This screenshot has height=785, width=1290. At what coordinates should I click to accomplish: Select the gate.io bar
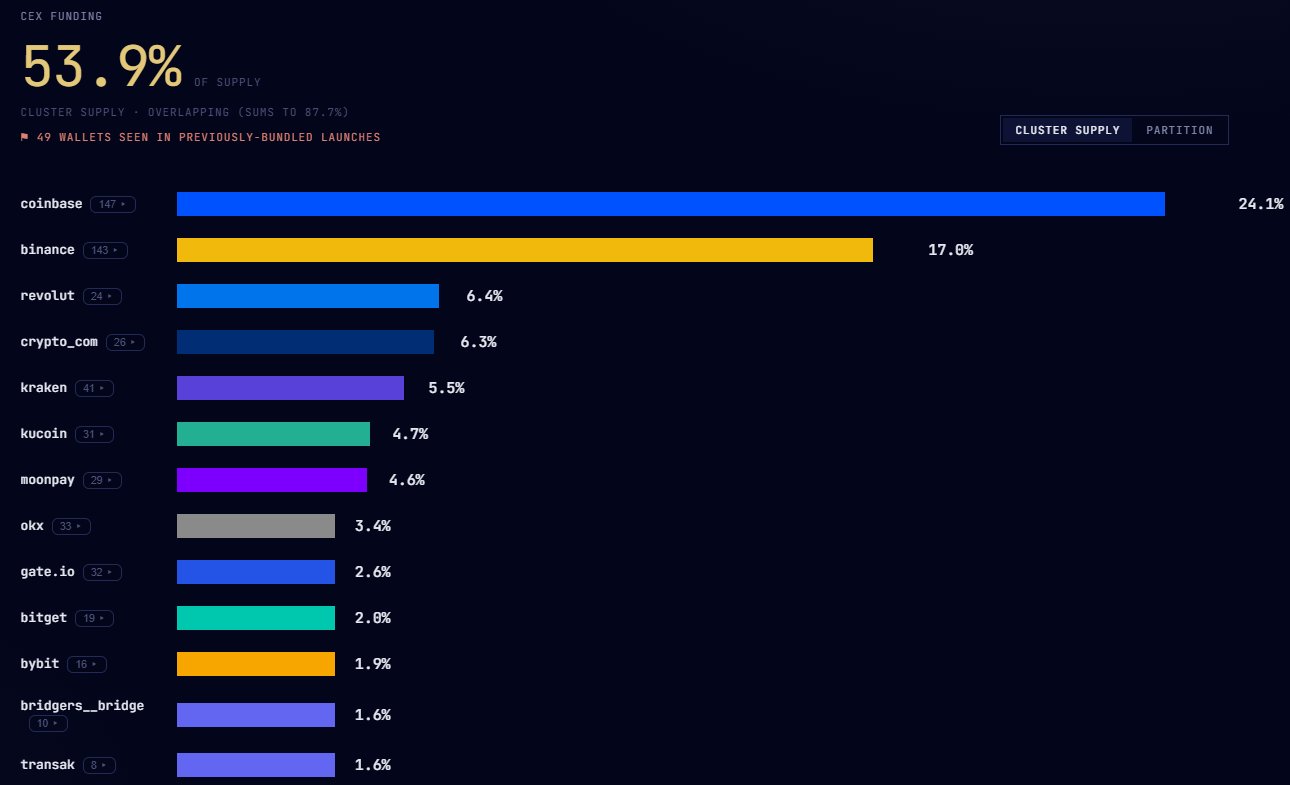tap(256, 572)
